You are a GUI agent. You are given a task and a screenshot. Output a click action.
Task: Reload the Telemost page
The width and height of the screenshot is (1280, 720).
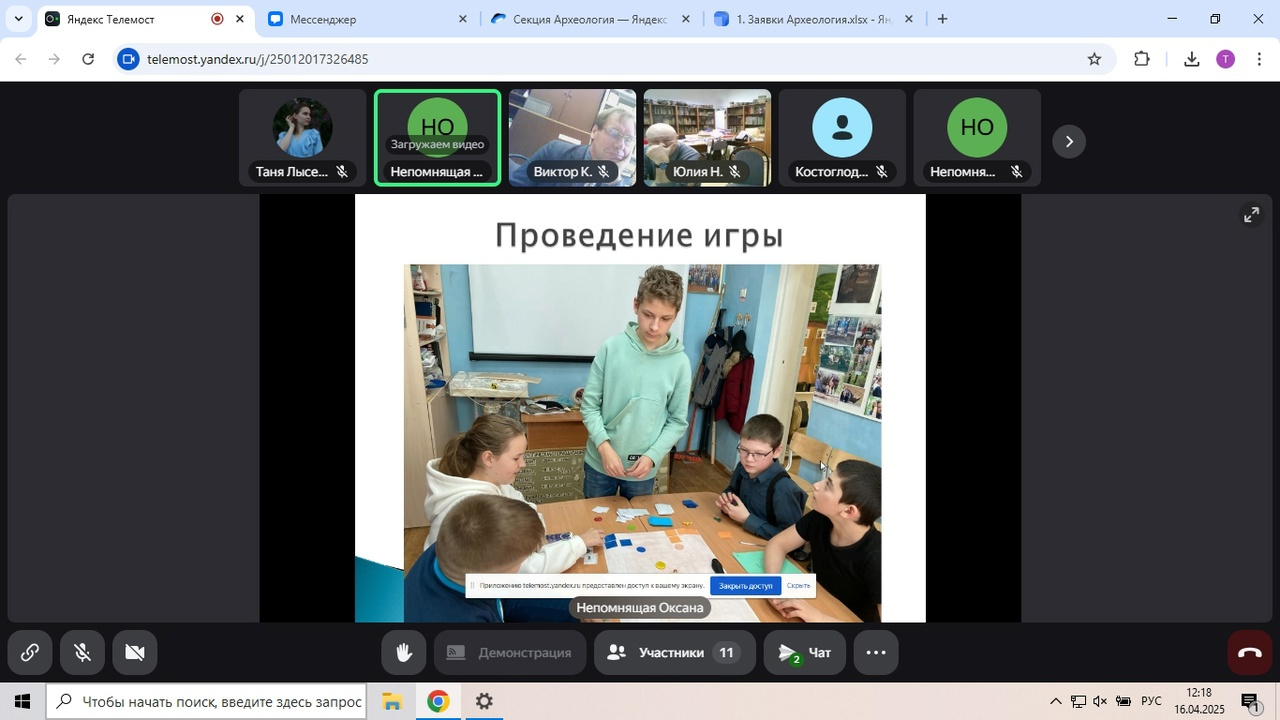[x=88, y=59]
